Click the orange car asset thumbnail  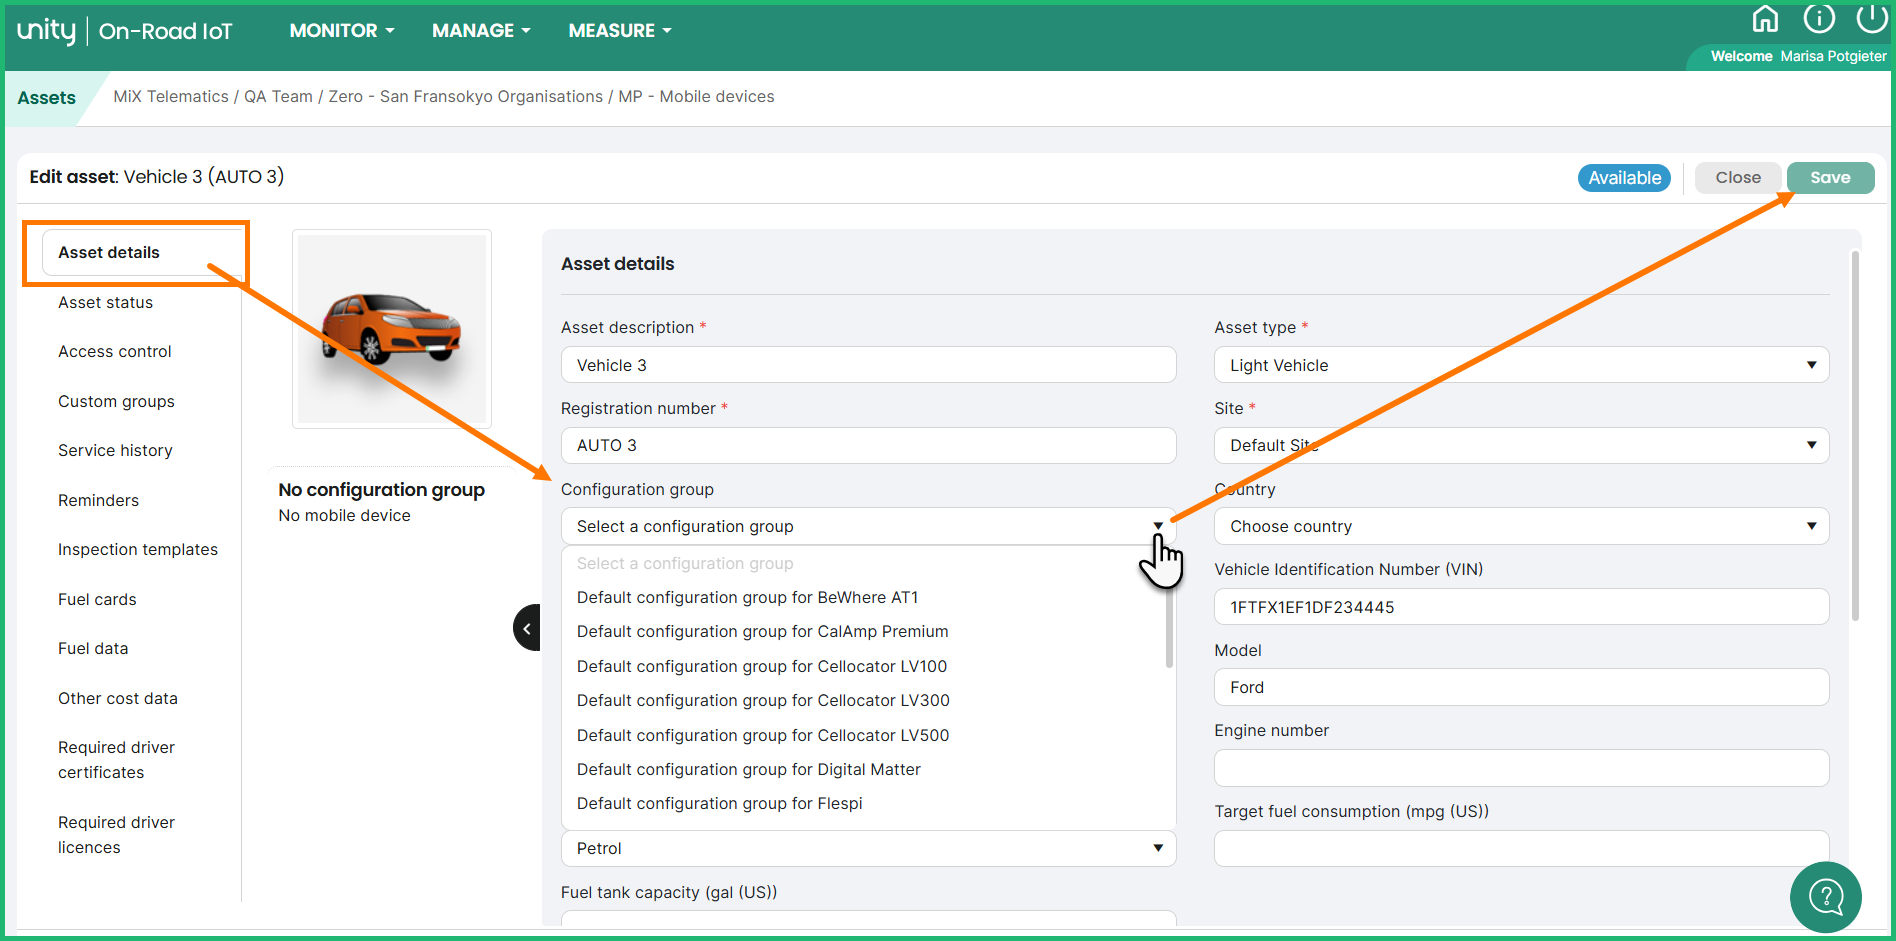(392, 328)
